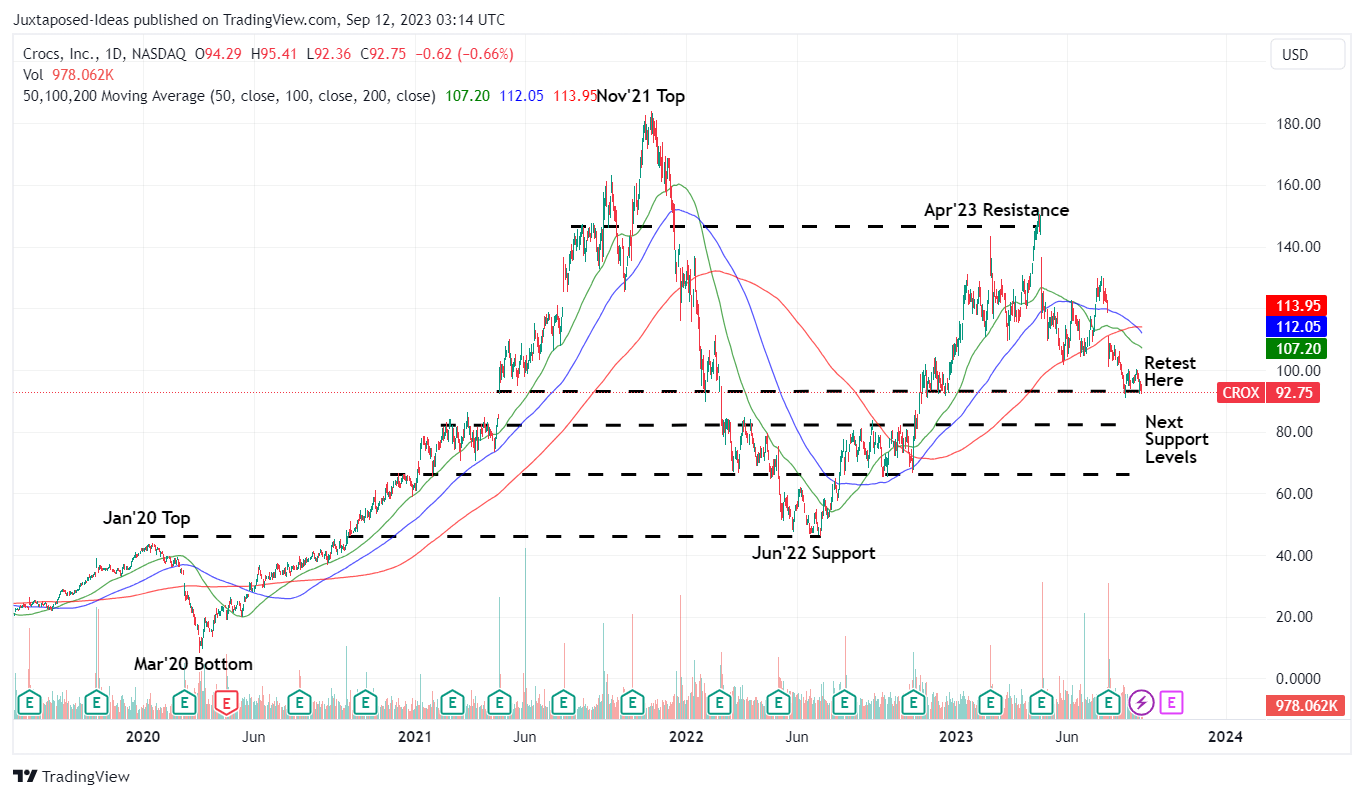1364x798 pixels.
Task: Click the 2024 label on the time axis
Action: click(1226, 737)
